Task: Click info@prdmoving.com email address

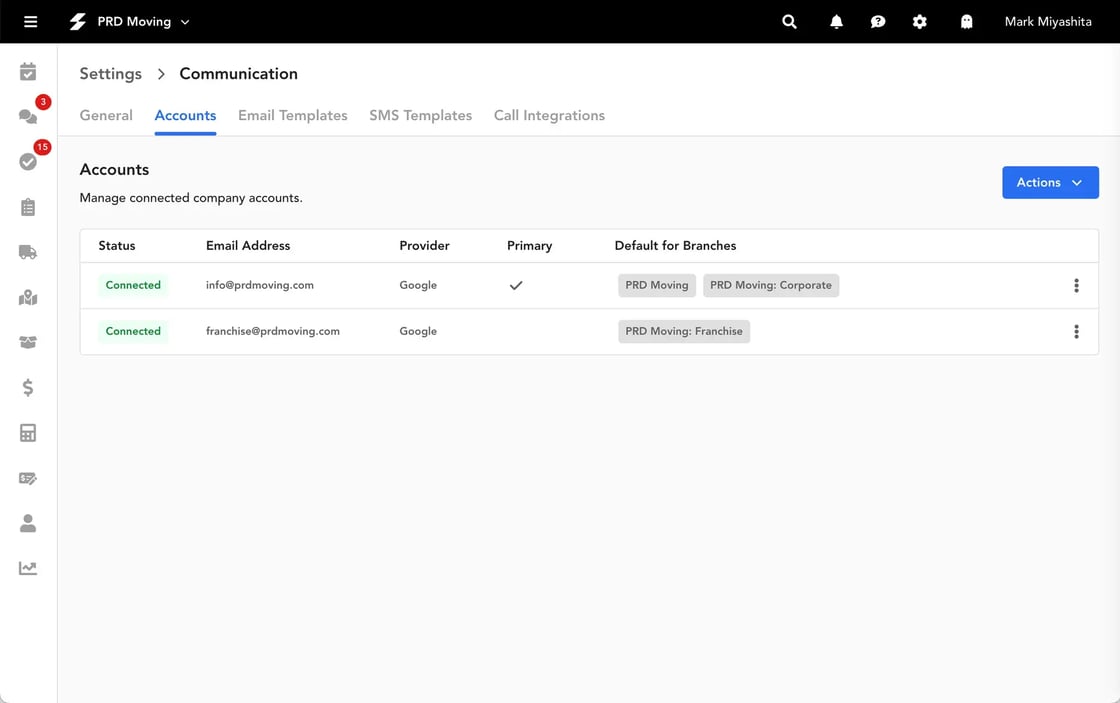Action: [260, 285]
